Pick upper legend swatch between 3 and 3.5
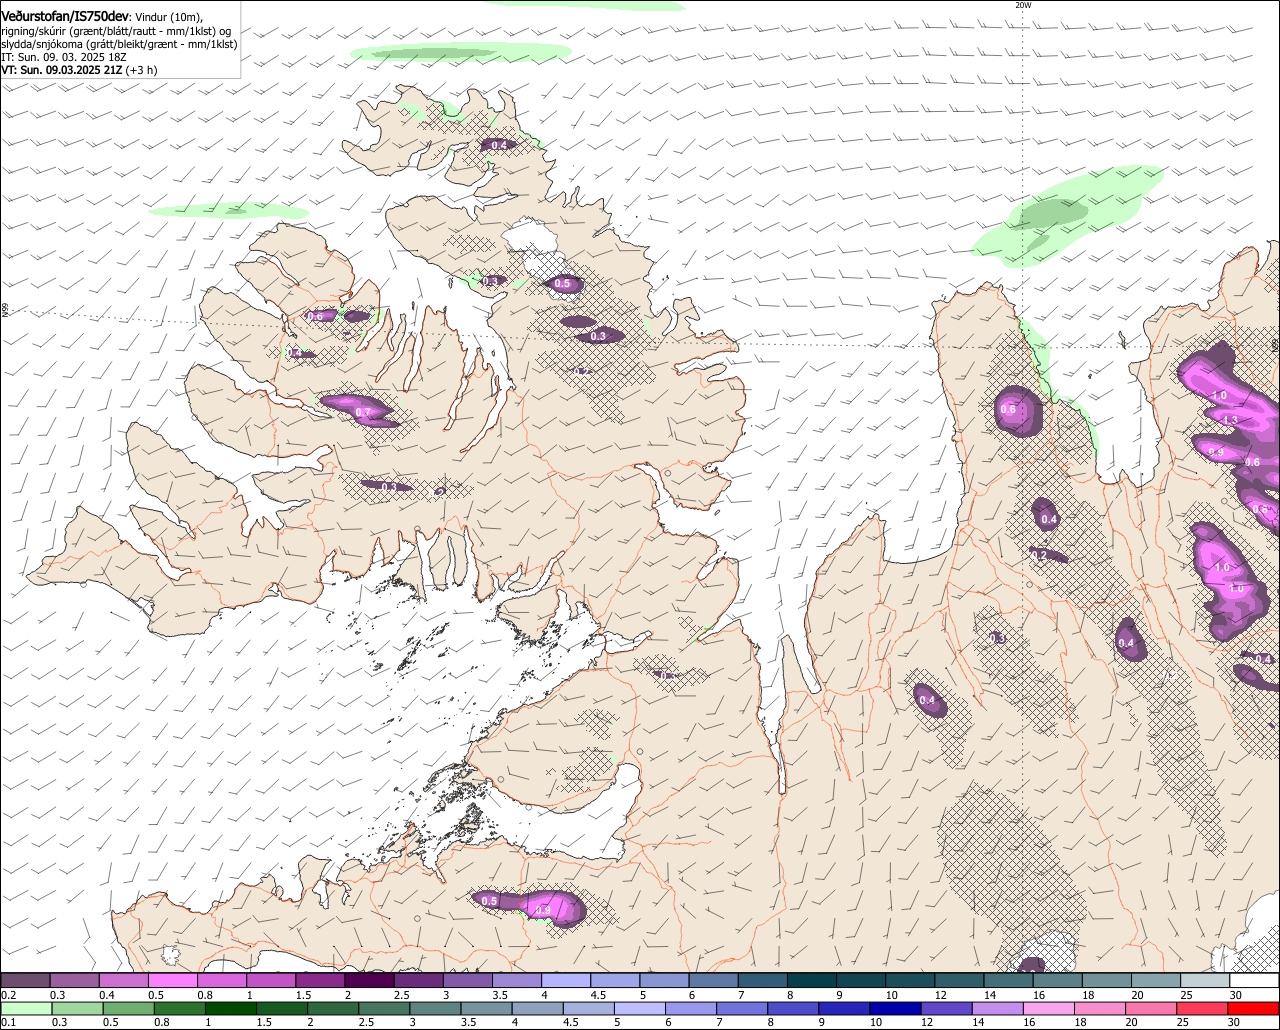 pos(468,981)
